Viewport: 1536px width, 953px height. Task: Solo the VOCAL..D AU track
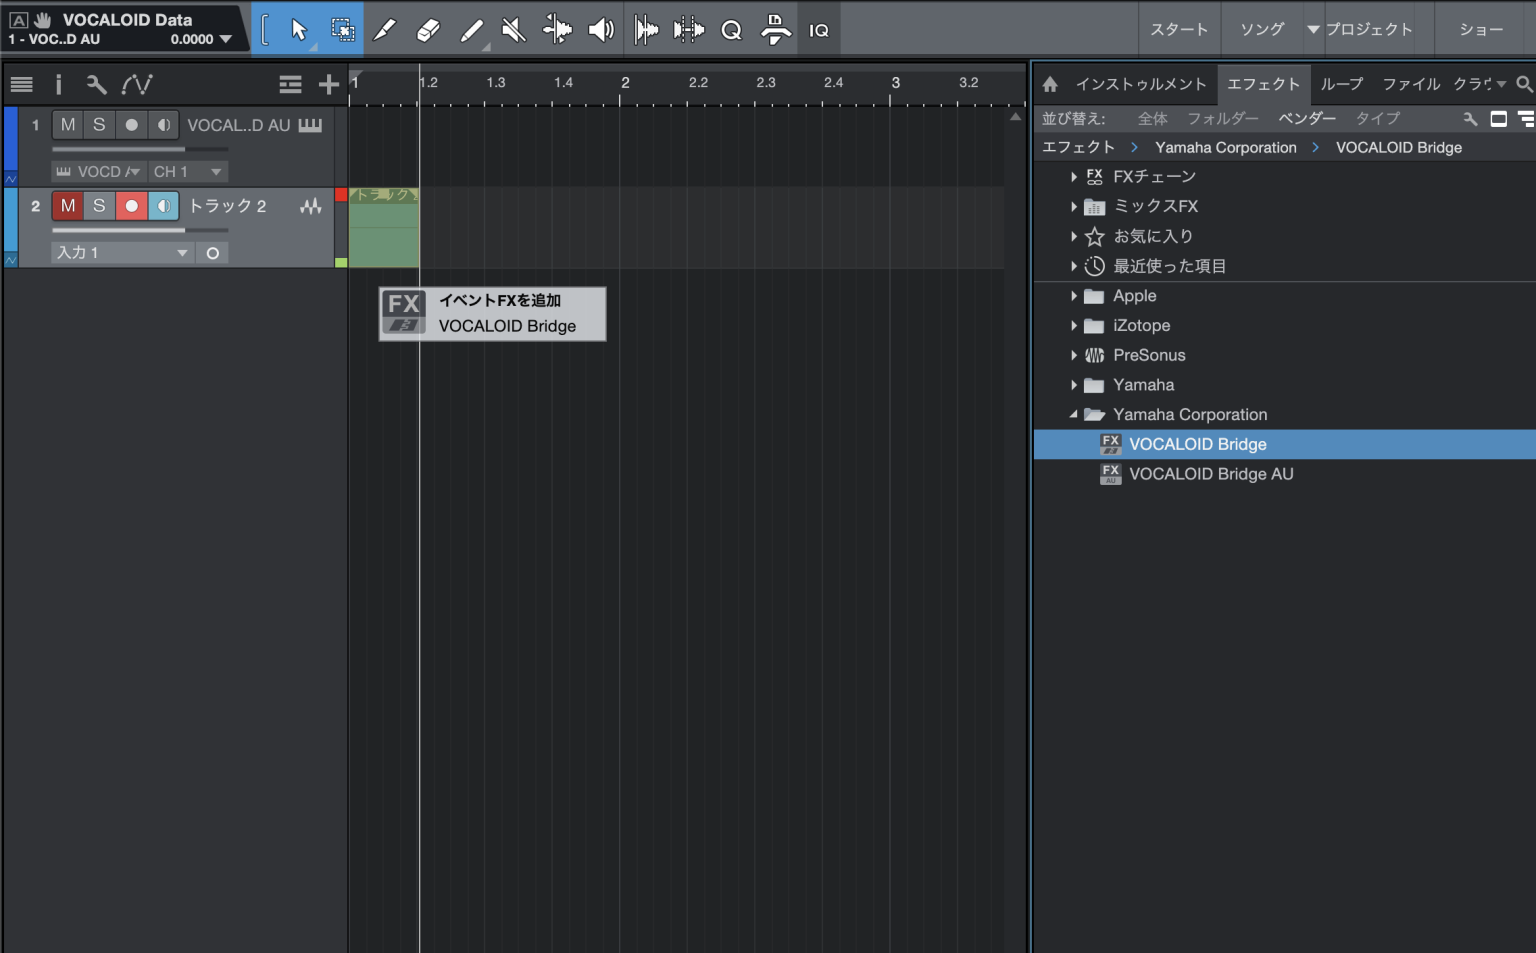(98, 124)
